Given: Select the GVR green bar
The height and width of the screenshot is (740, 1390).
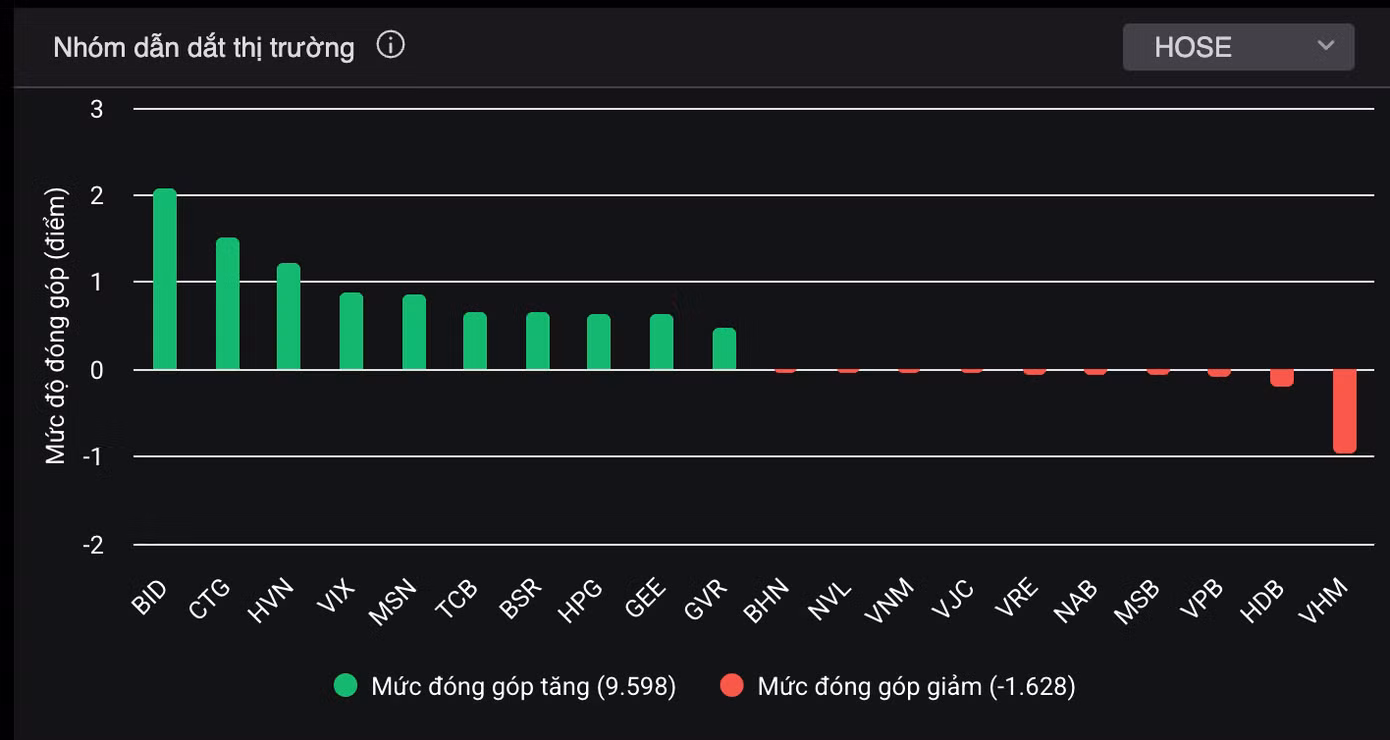Looking at the screenshot, I should point(724,349).
